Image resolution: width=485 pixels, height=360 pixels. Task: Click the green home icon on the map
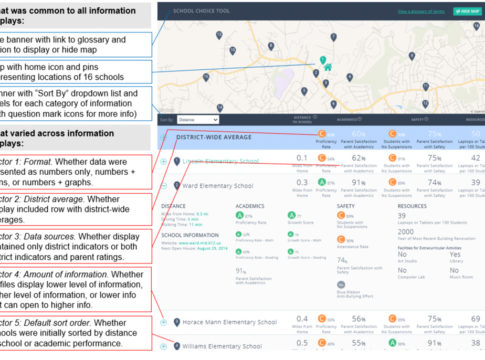click(328, 67)
